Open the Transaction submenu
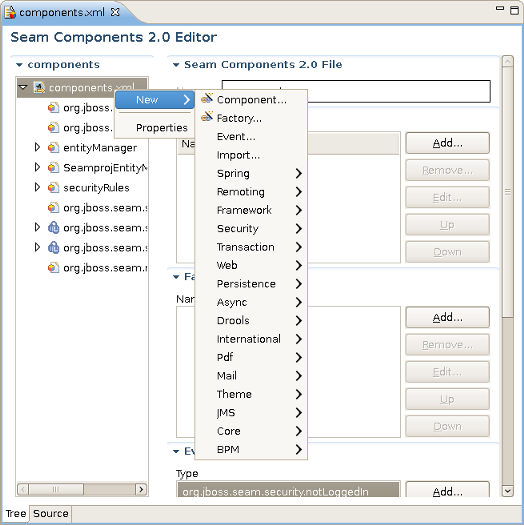The width and height of the screenshot is (524, 525). pyautogui.click(x=251, y=247)
